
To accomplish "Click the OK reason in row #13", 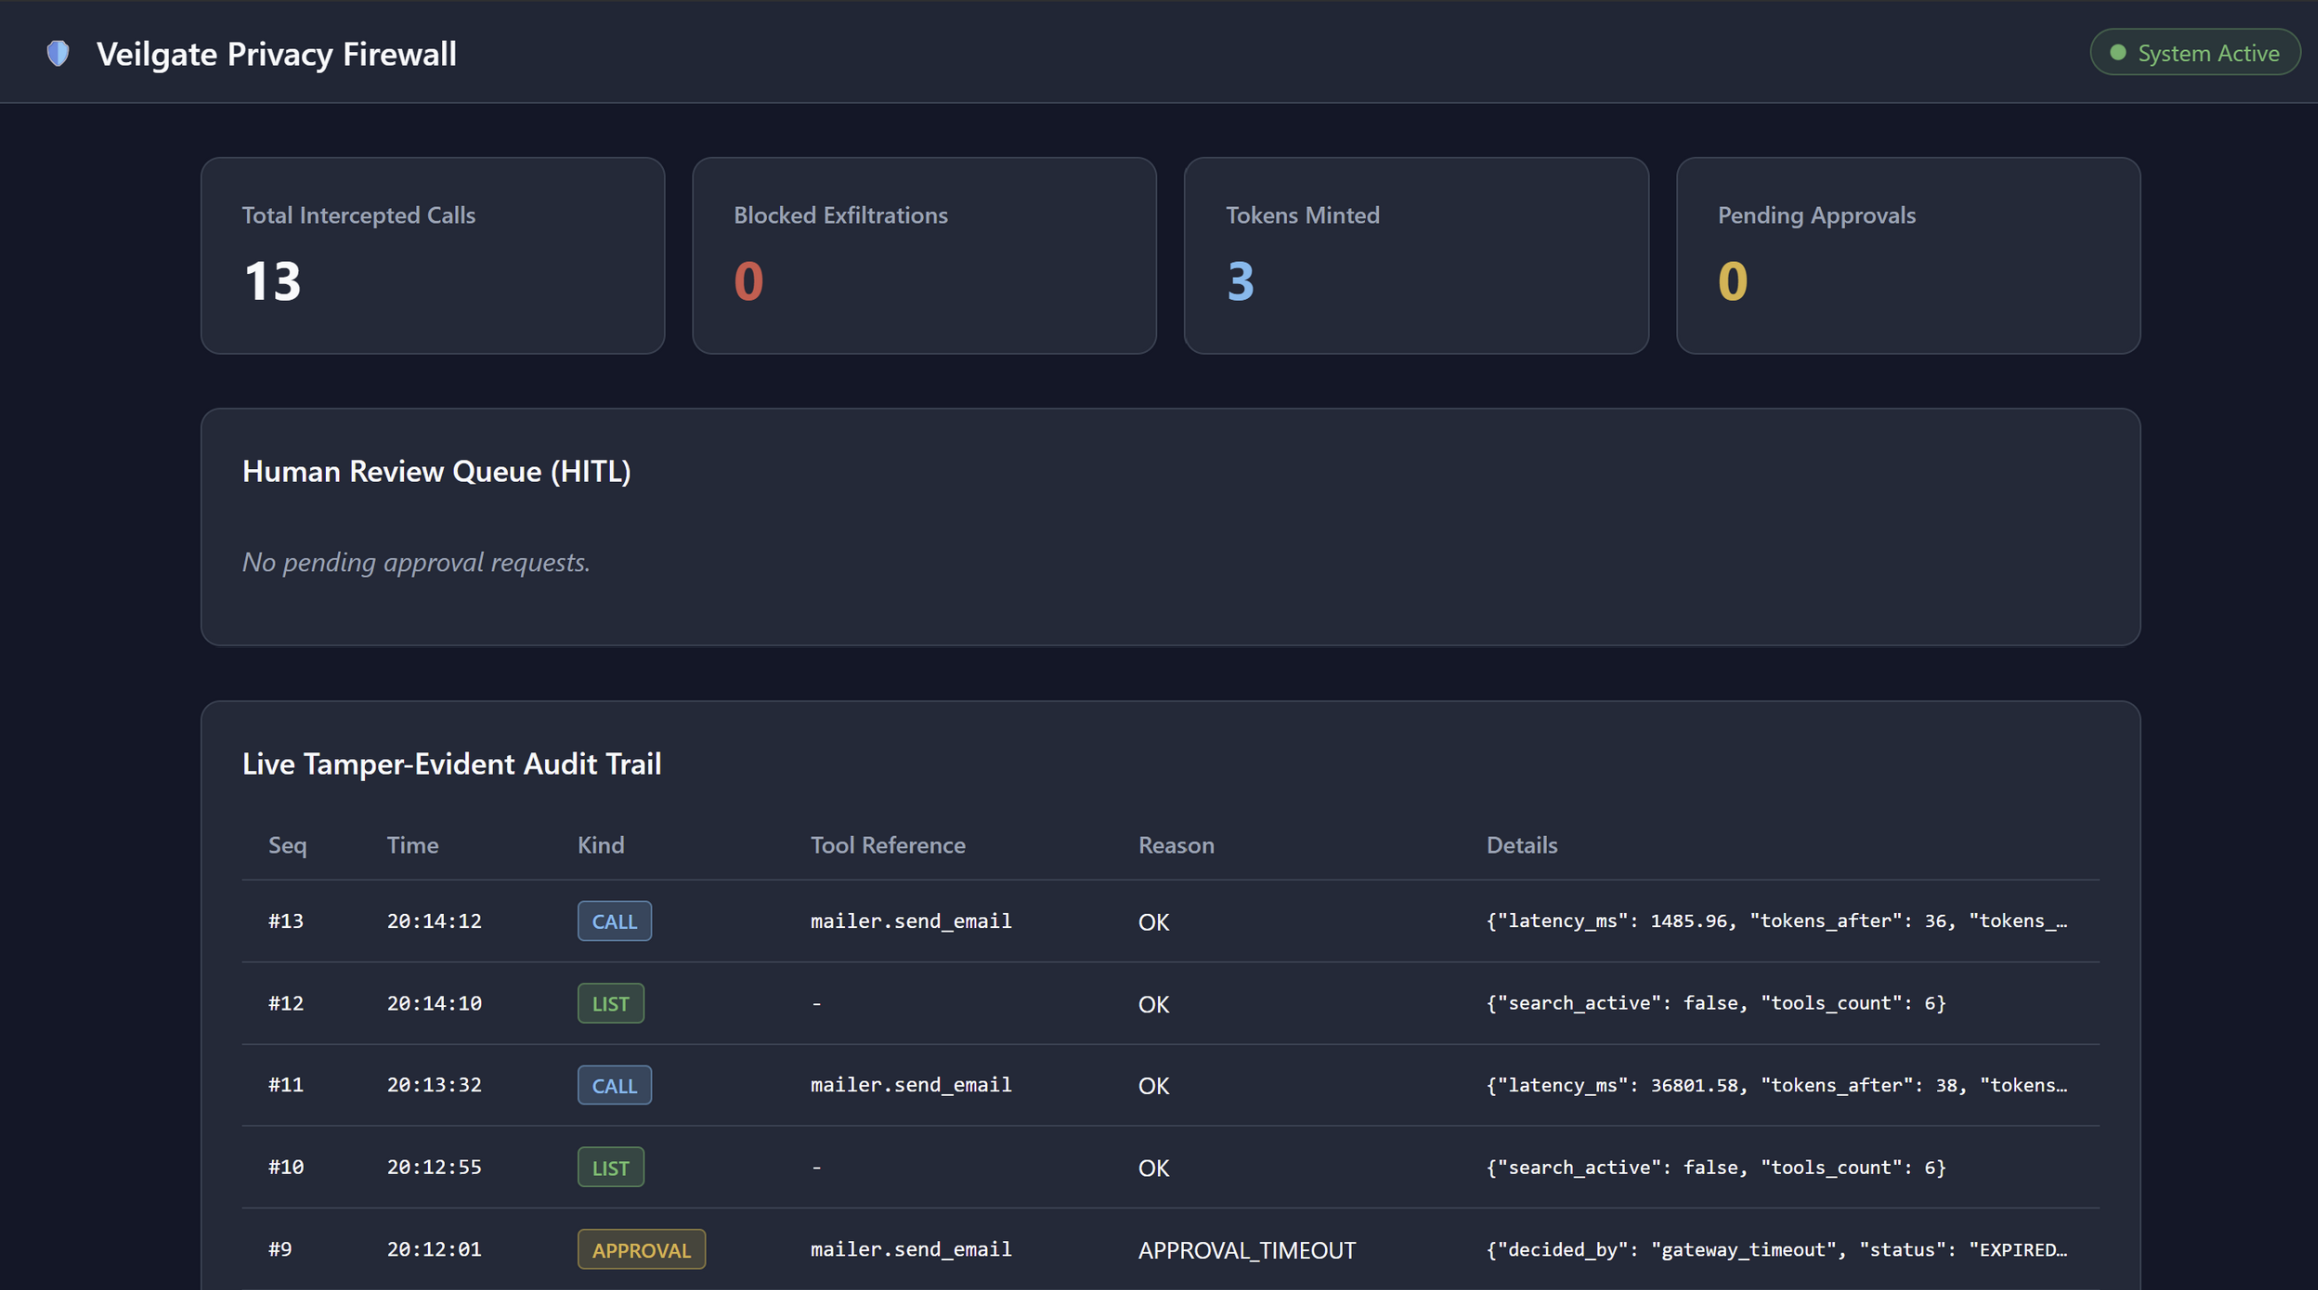I will tap(1153, 922).
